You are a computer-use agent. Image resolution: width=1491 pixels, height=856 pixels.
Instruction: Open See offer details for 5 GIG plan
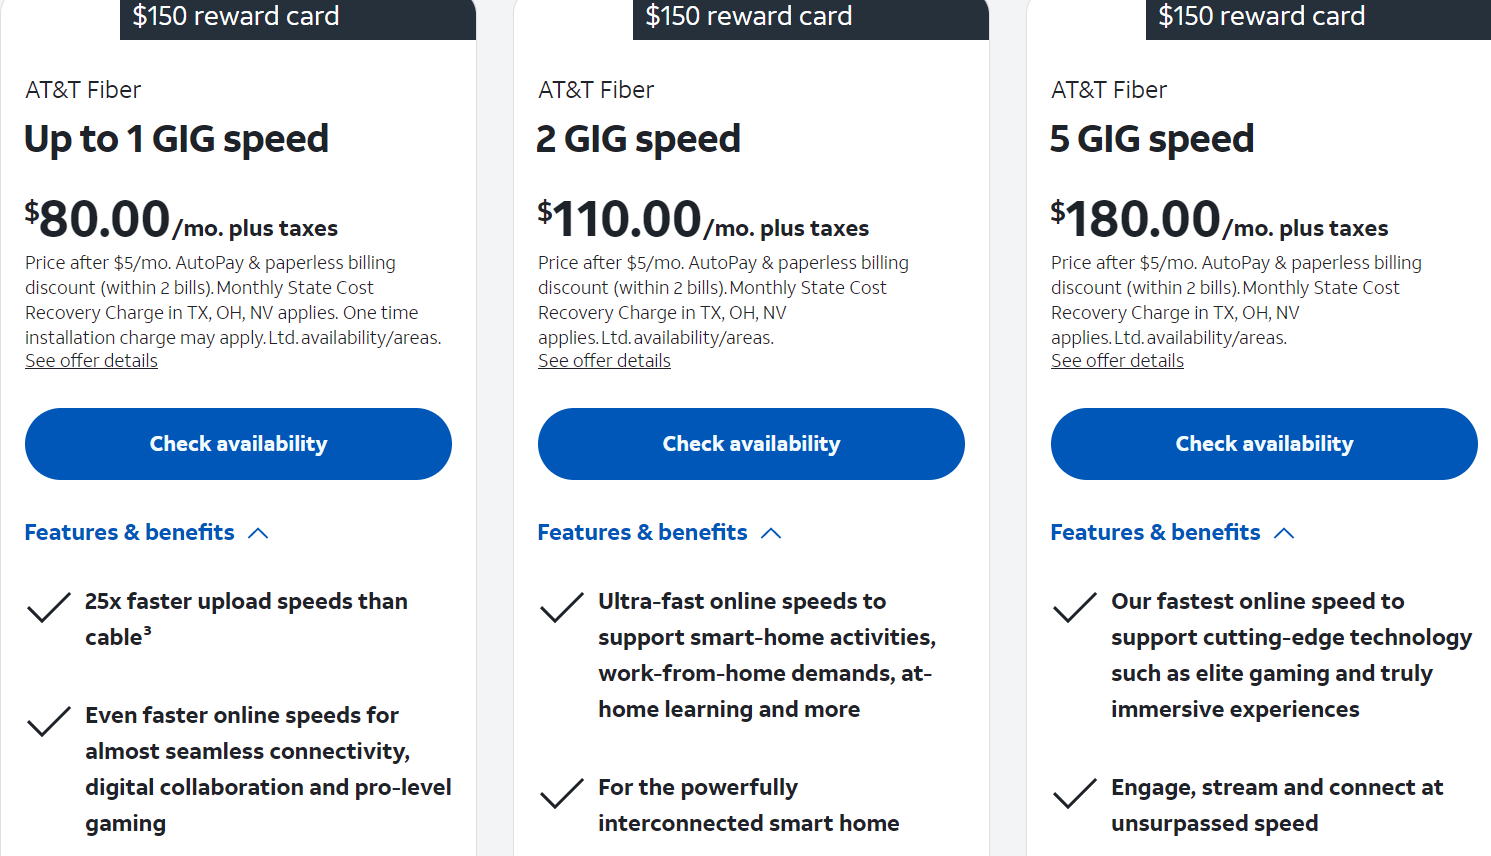(x=1117, y=361)
